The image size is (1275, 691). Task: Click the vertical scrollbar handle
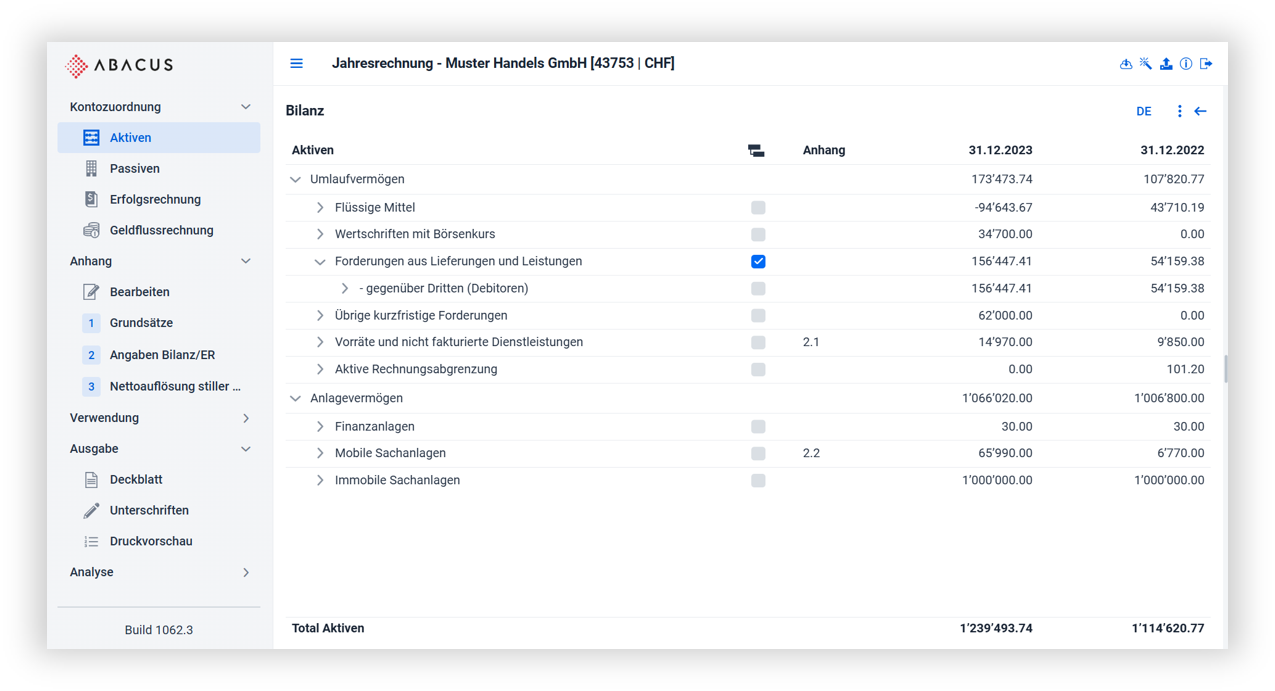tap(1226, 368)
